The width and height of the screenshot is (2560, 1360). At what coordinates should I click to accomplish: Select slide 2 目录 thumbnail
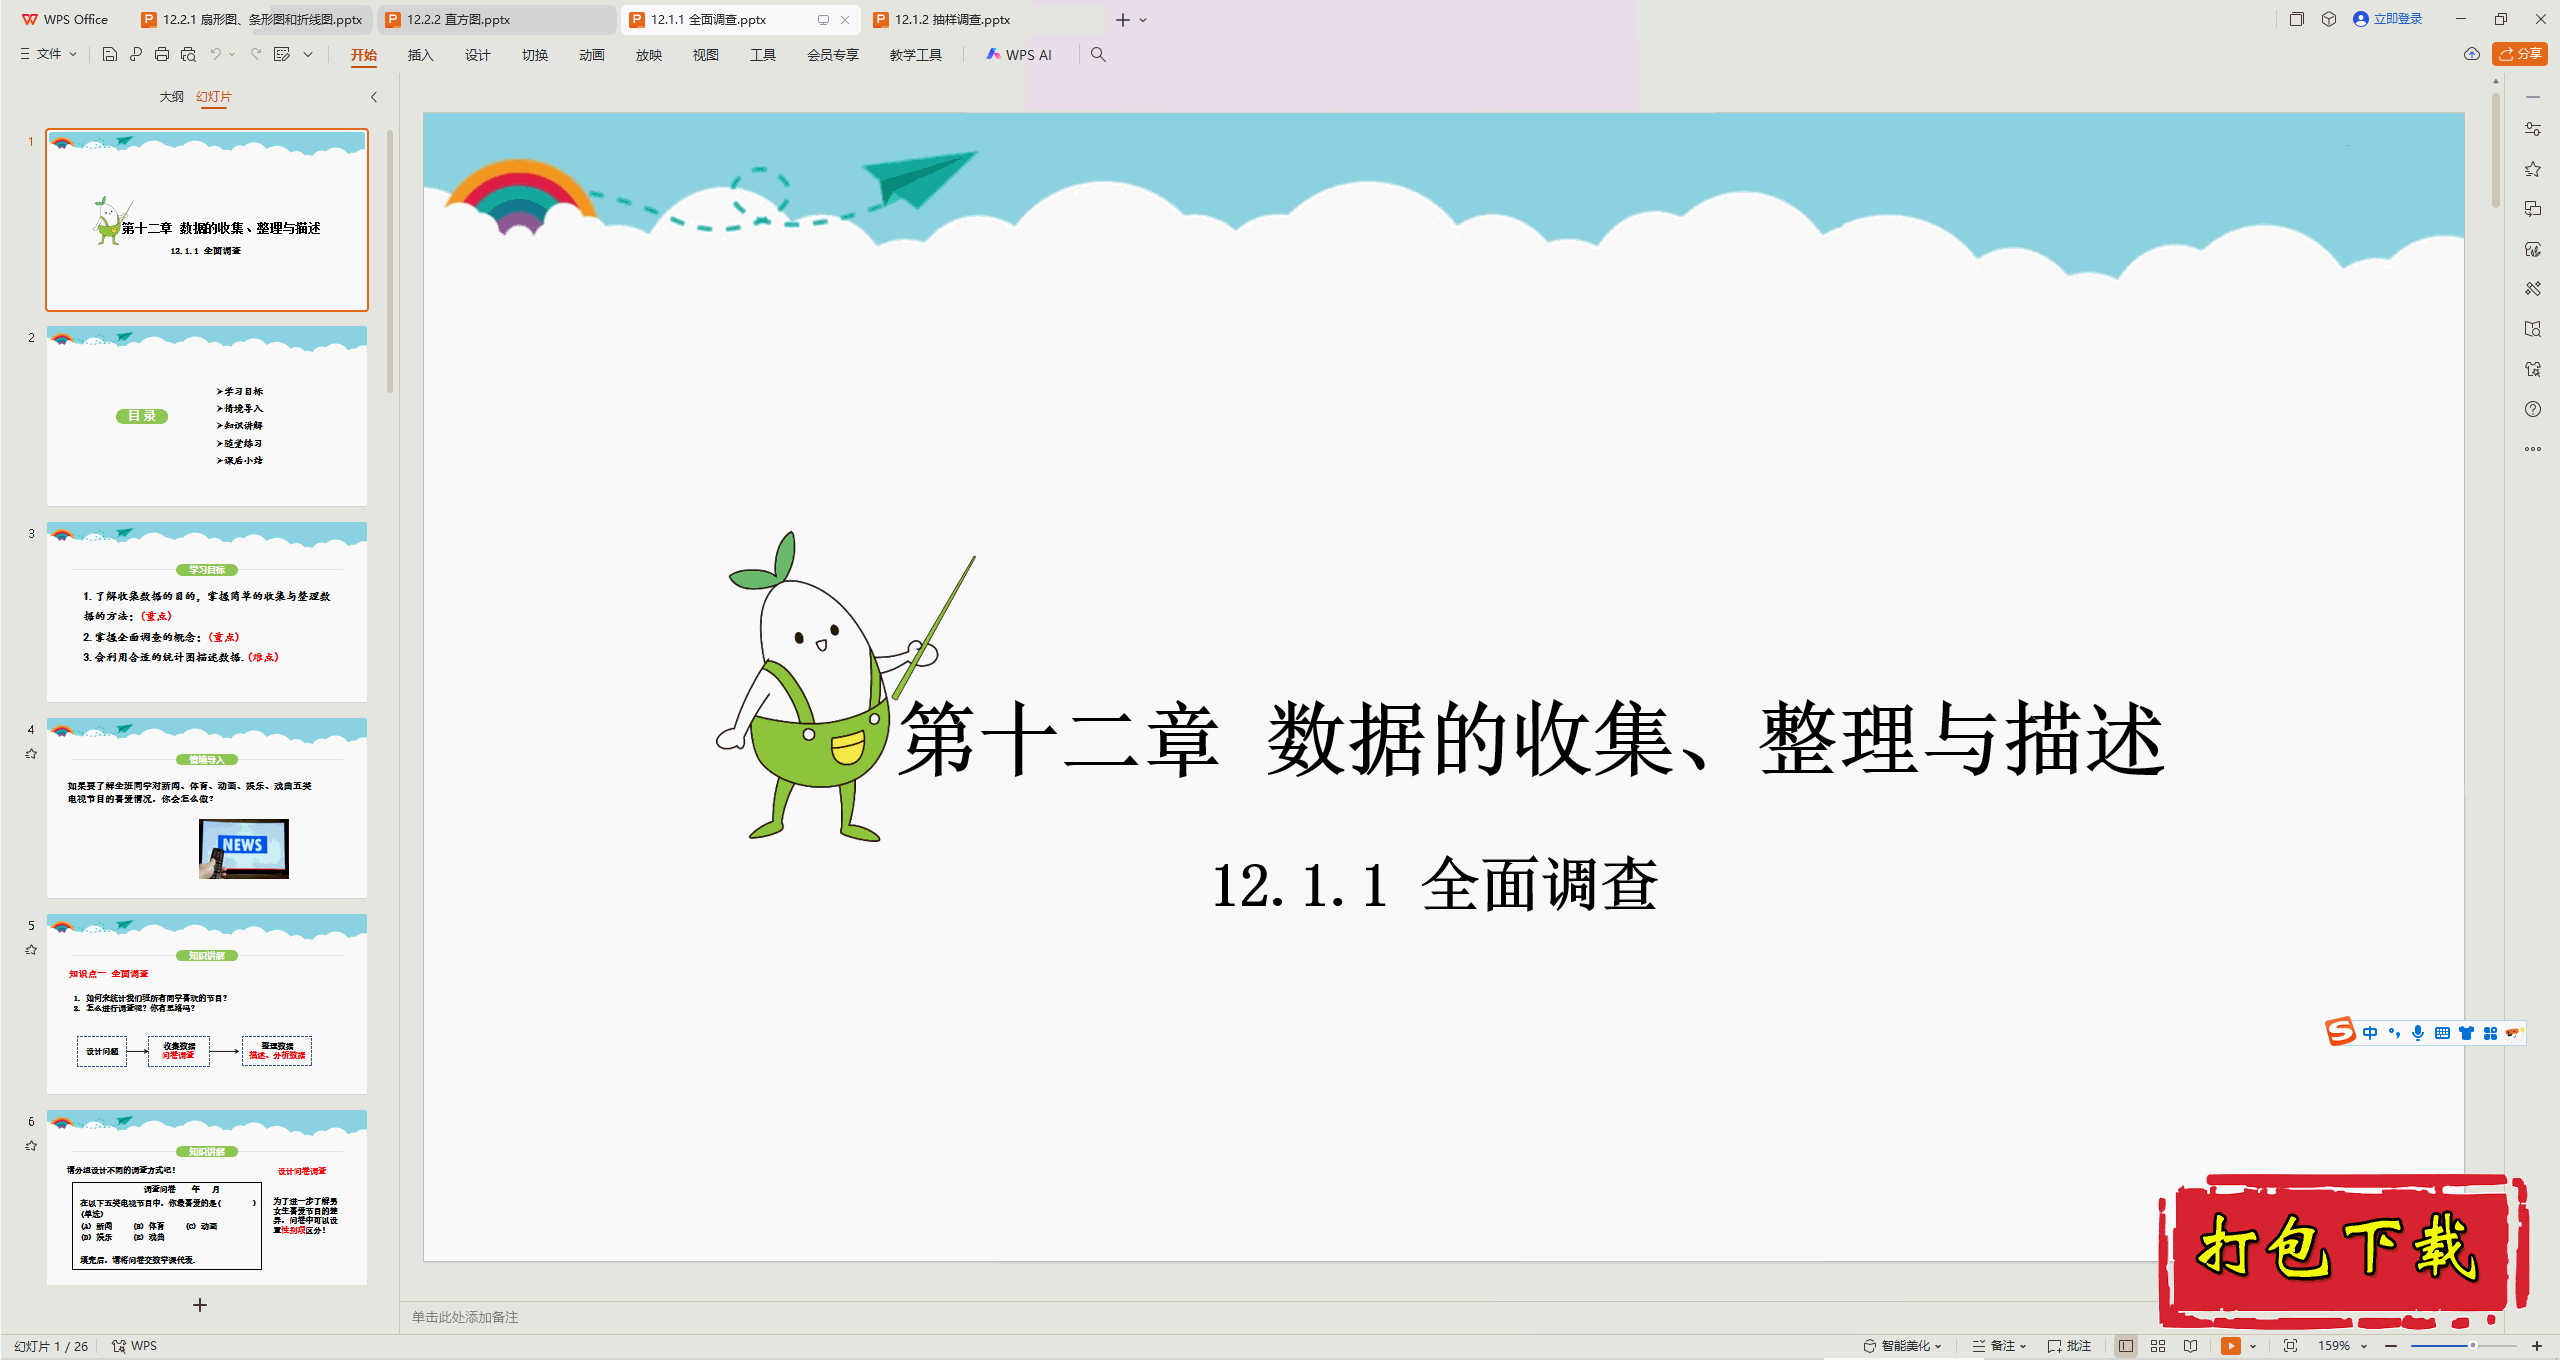coord(207,416)
